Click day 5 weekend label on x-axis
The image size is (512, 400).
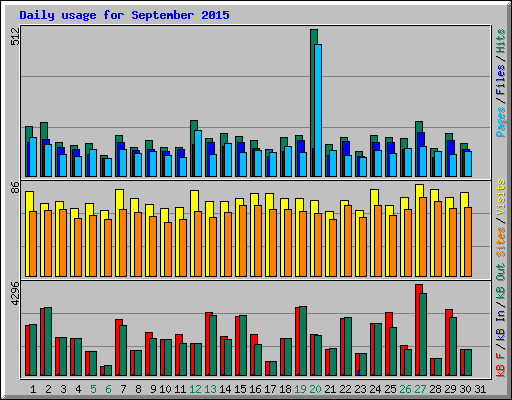(x=93, y=389)
